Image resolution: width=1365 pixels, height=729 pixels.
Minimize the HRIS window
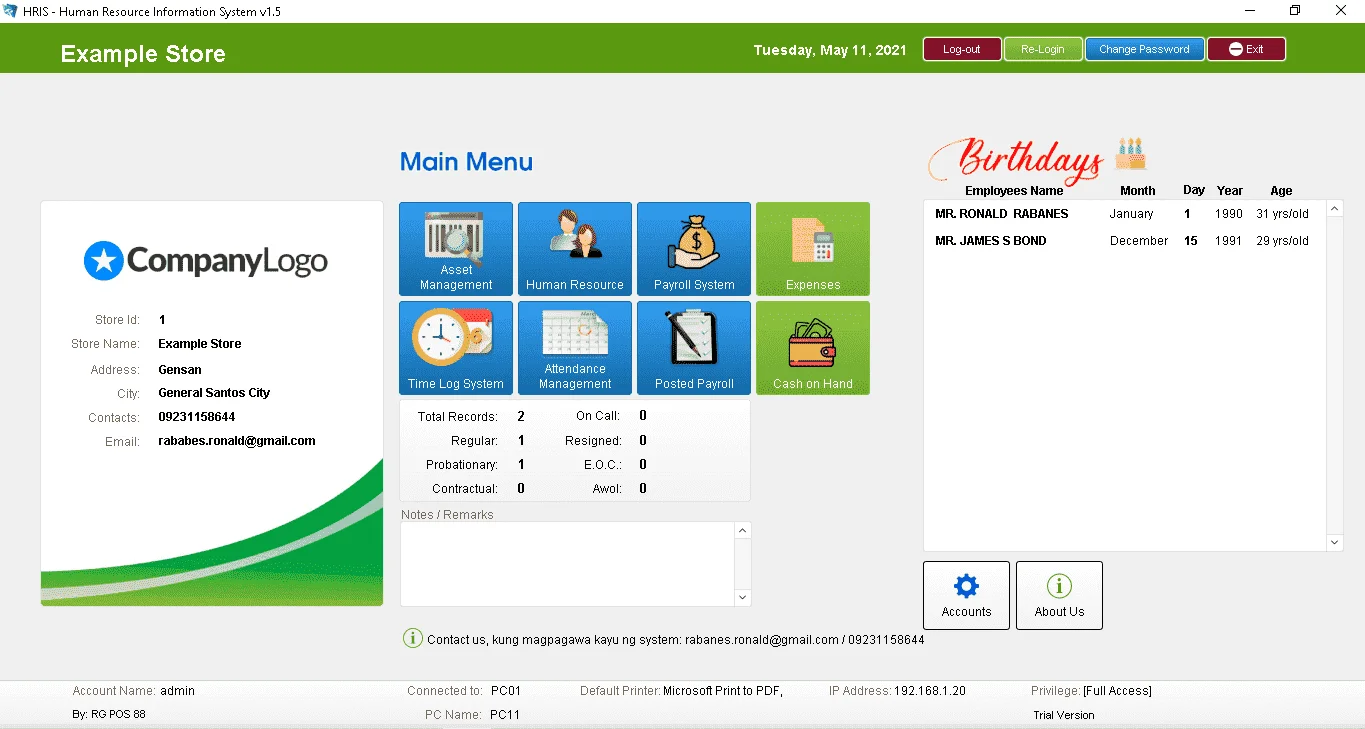[1249, 11]
